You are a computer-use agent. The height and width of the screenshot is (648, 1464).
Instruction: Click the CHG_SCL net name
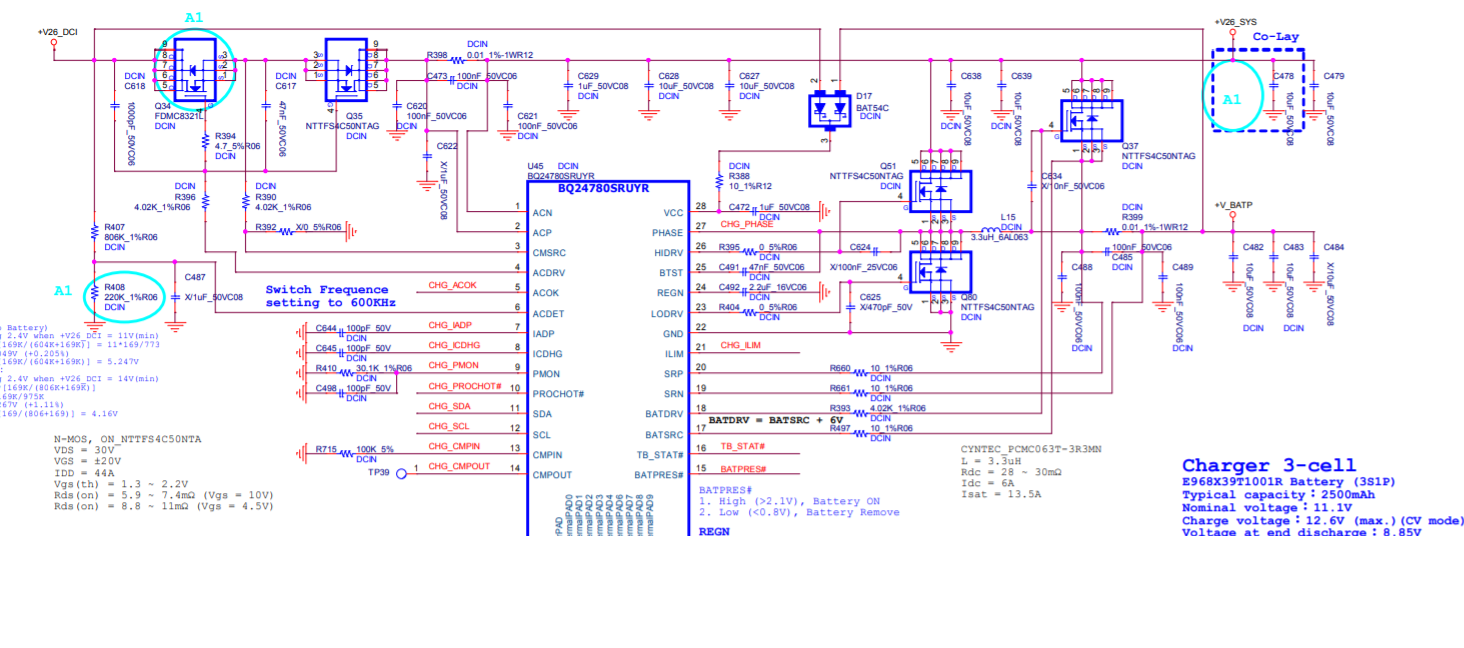(449, 426)
